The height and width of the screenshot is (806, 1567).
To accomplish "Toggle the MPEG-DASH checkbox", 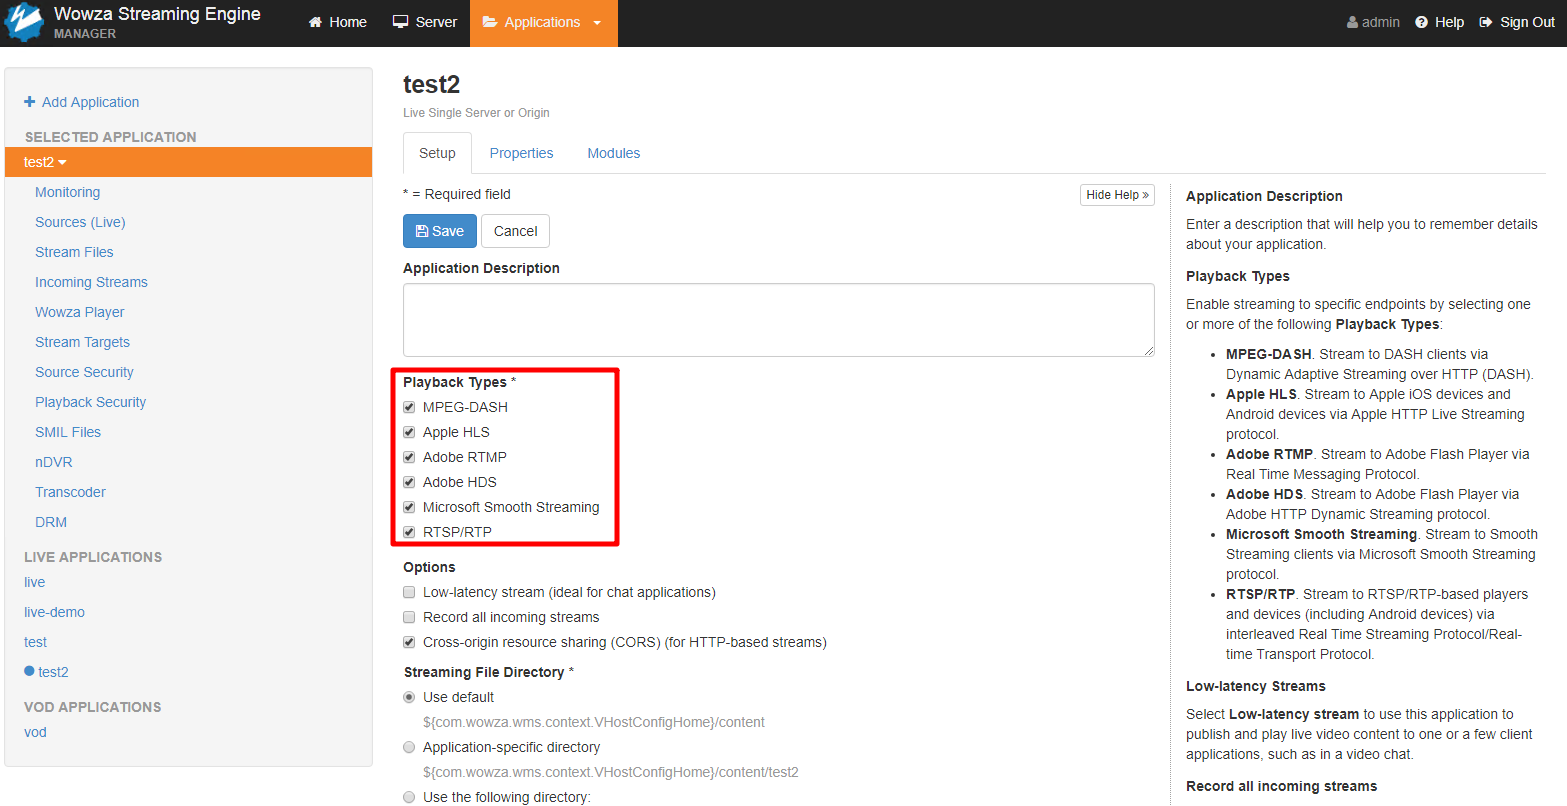I will coord(409,407).
